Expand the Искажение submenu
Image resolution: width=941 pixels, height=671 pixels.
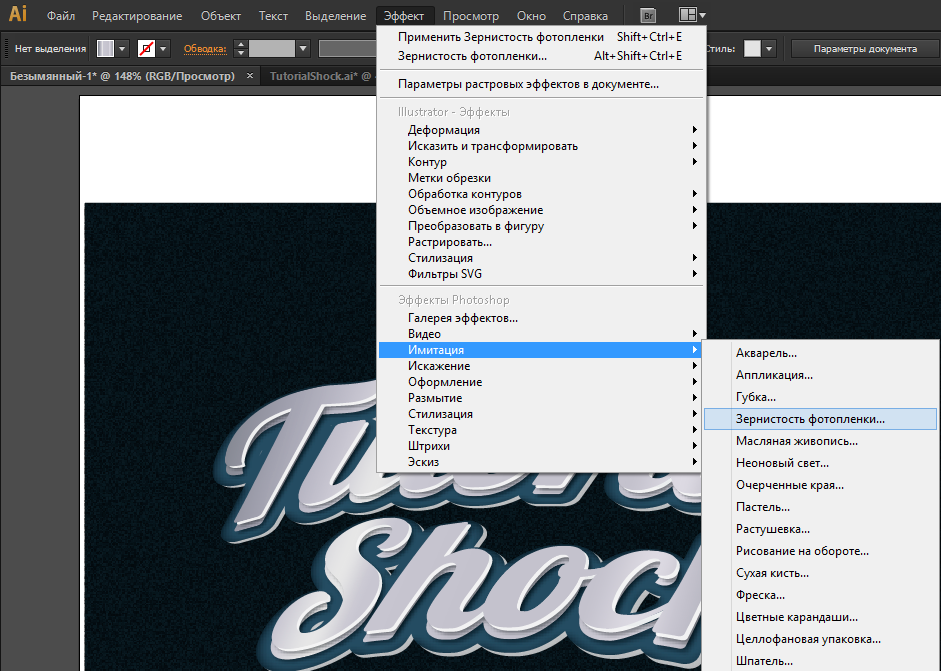point(540,366)
